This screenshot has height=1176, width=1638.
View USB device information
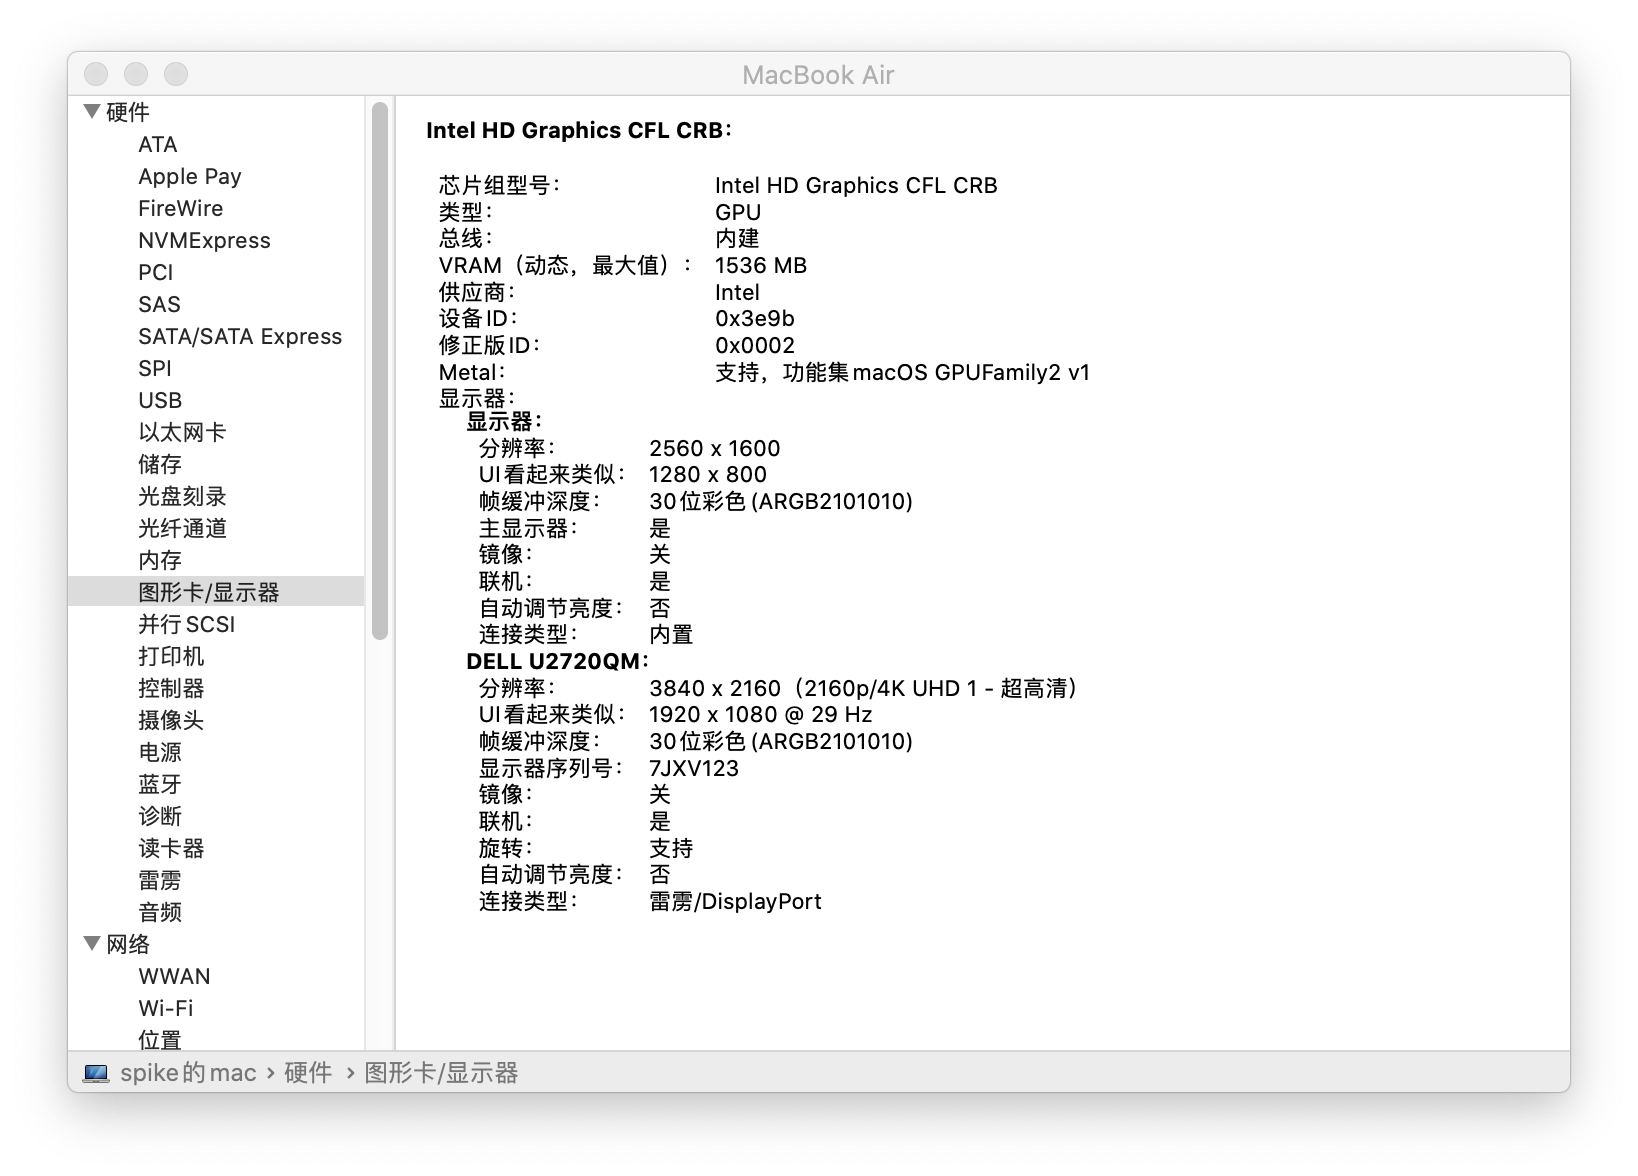(160, 400)
